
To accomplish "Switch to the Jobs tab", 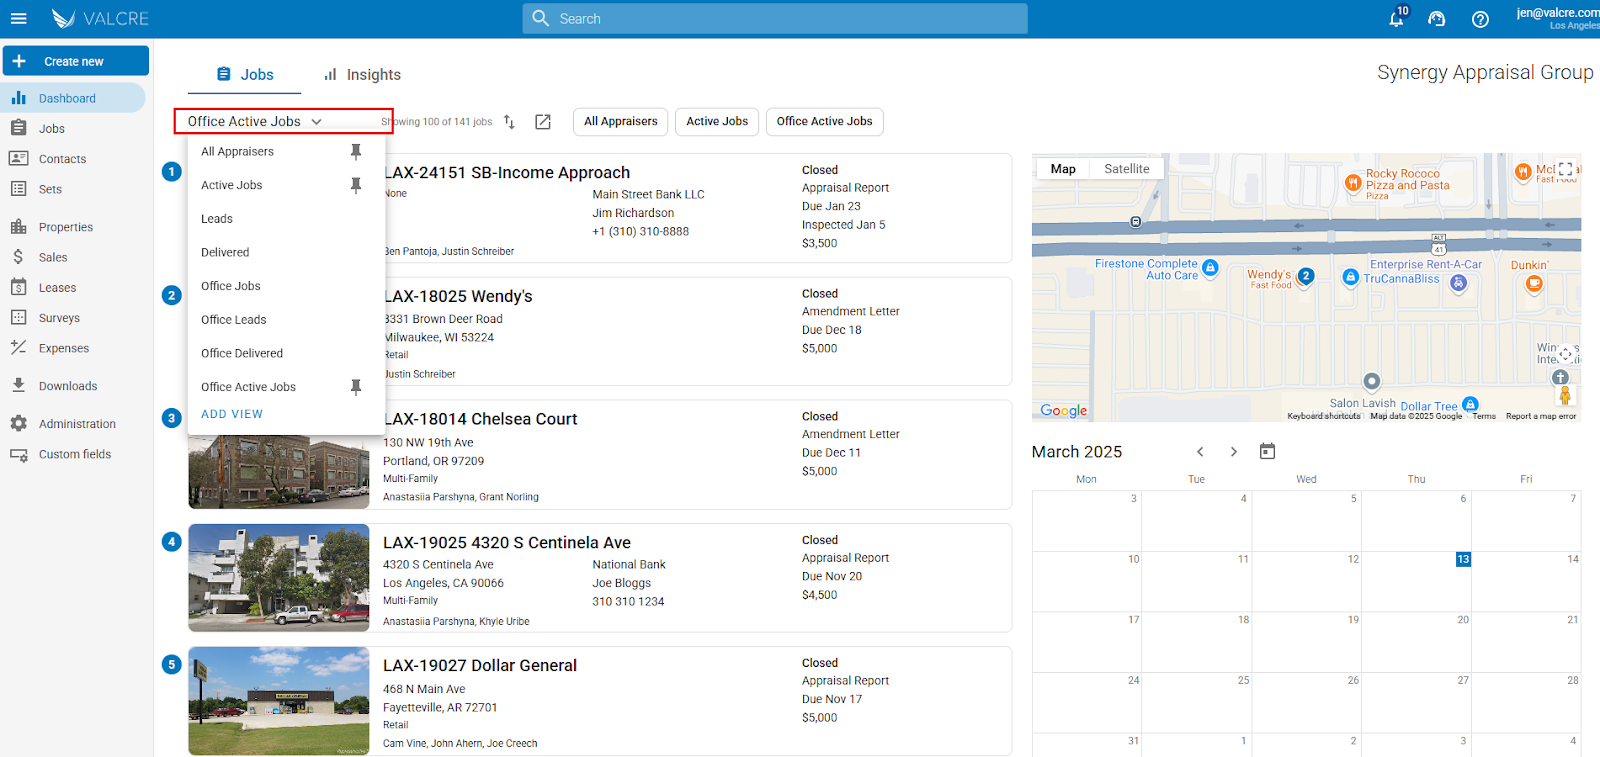I will pyautogui.click(x=245, y=74).
